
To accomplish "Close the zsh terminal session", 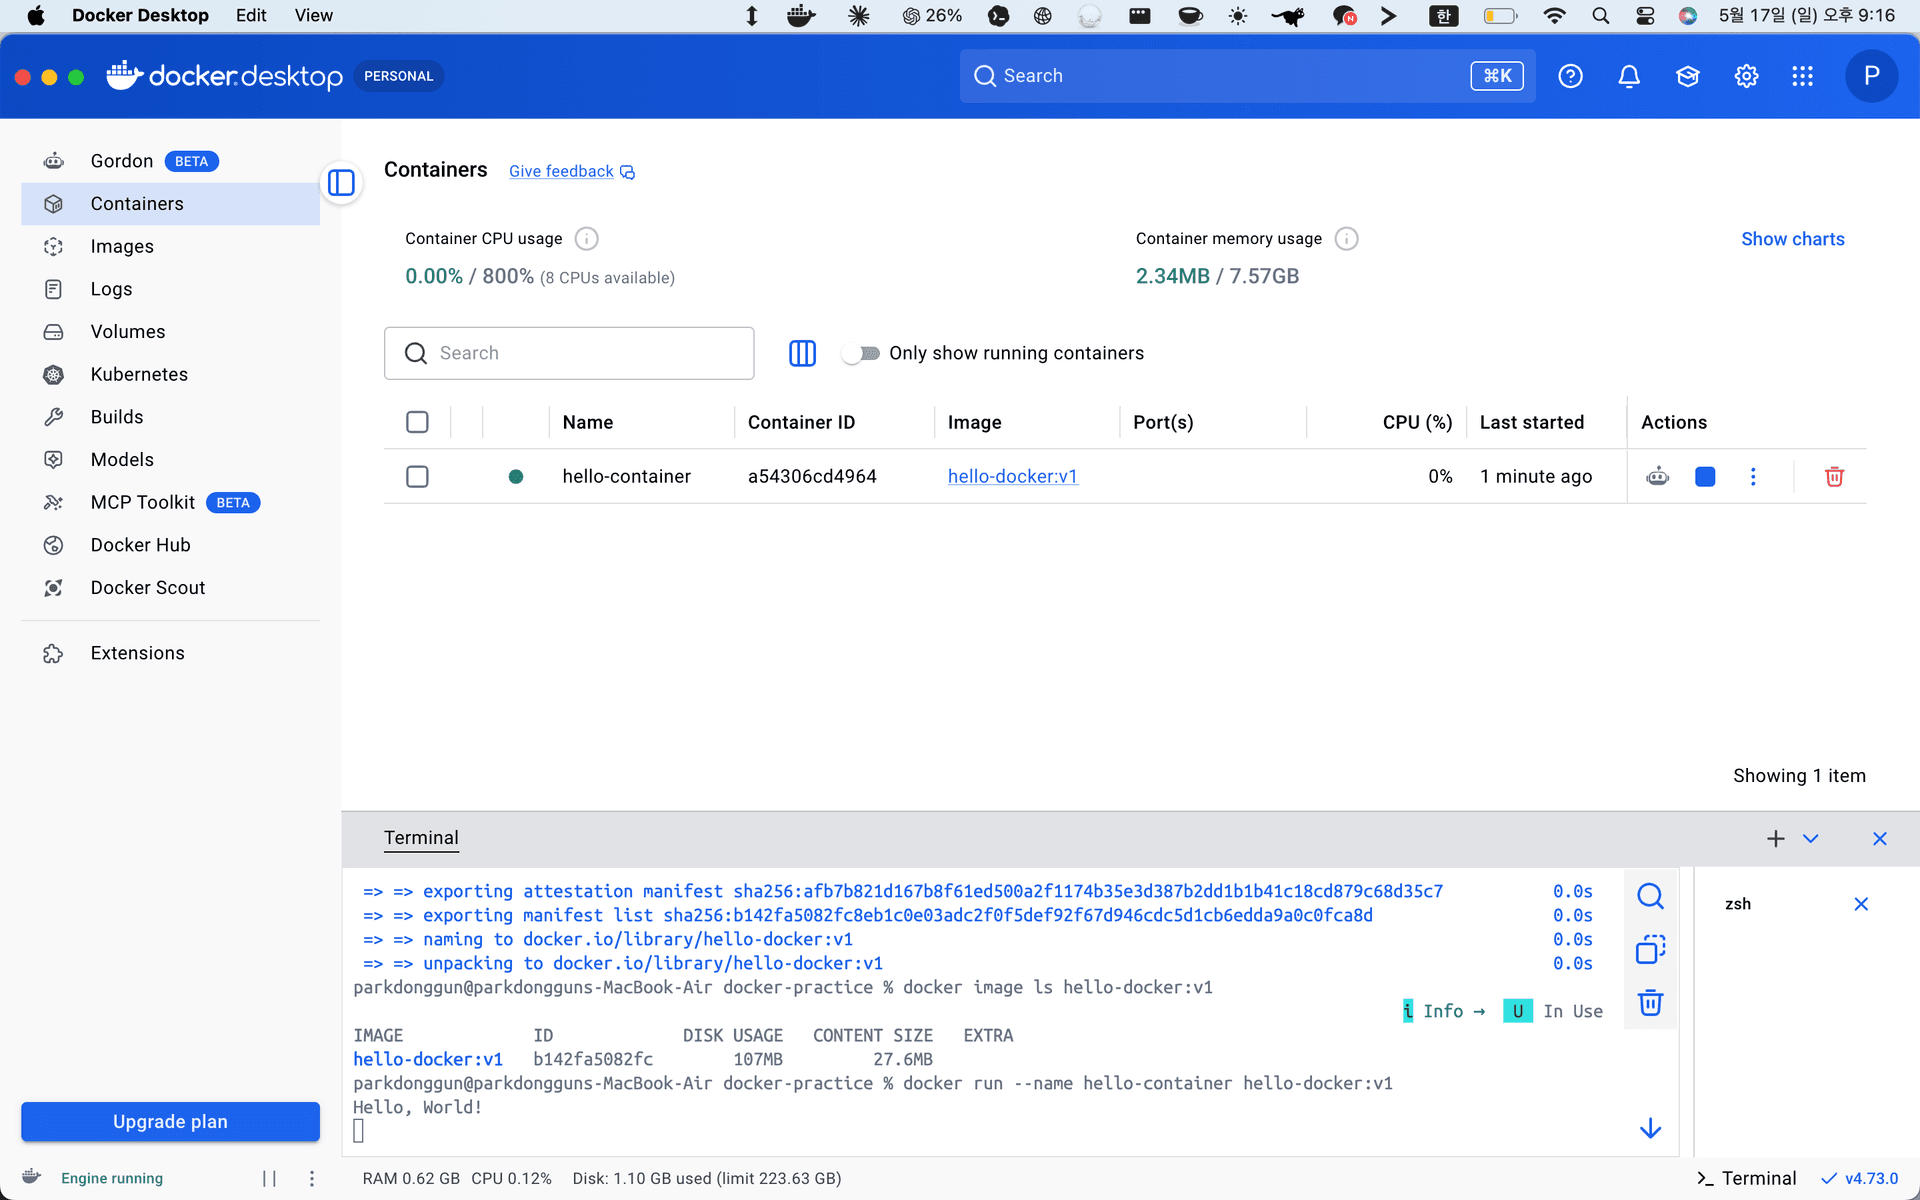I will pyautogui.click(x=1861, y=904).
